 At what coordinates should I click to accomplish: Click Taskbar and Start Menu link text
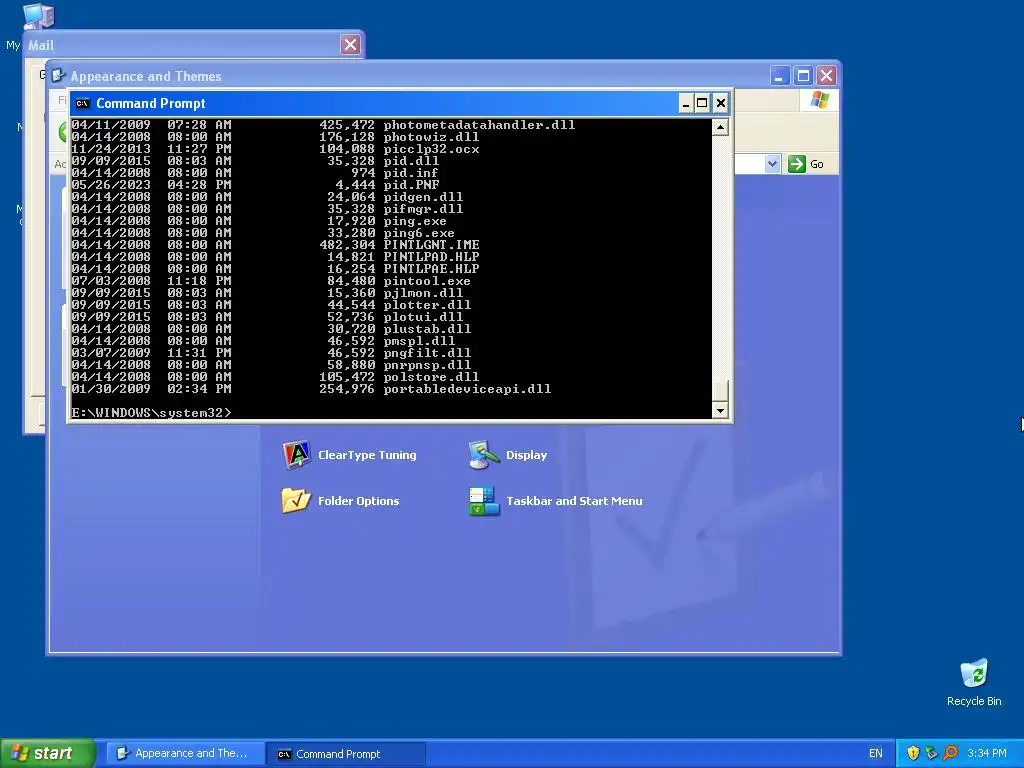pyautogui.click(x=574, y=501)
